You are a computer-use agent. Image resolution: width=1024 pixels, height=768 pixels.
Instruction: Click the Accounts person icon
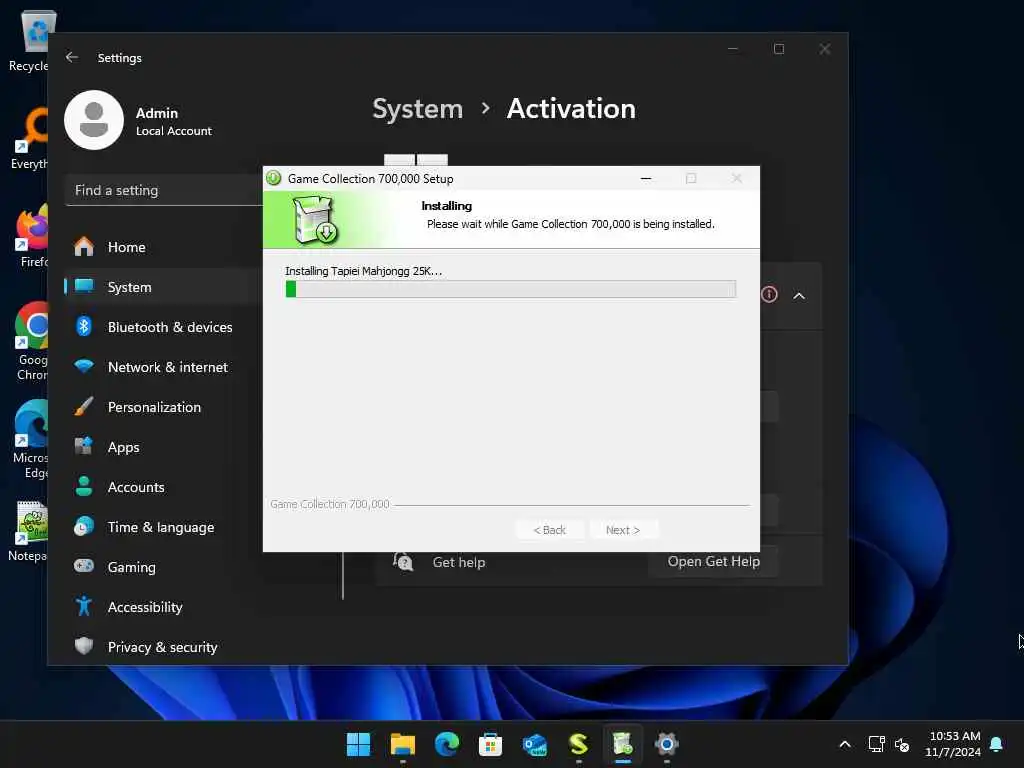(x=84, y=486)
